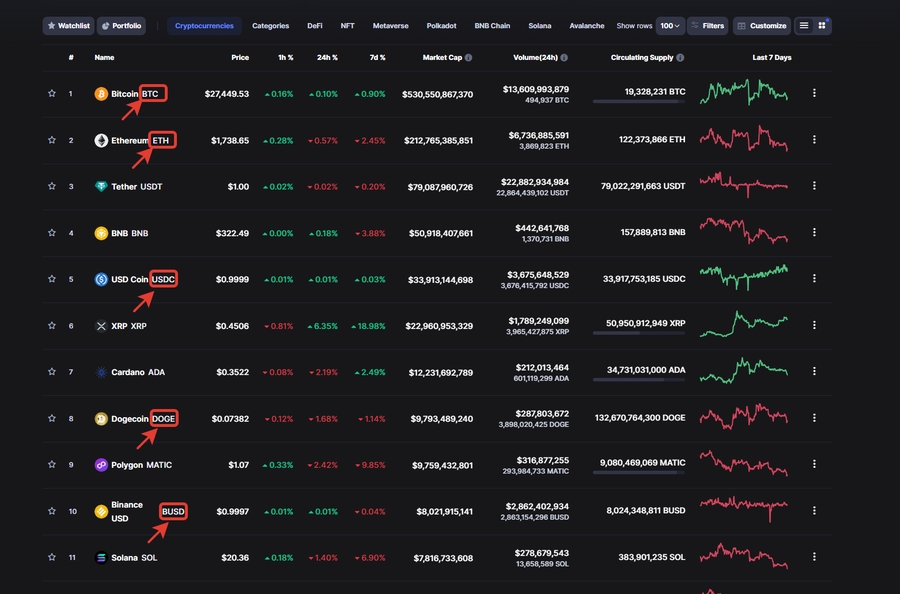
Task: Switch to the DeFi tab
Action: point(315,26)
